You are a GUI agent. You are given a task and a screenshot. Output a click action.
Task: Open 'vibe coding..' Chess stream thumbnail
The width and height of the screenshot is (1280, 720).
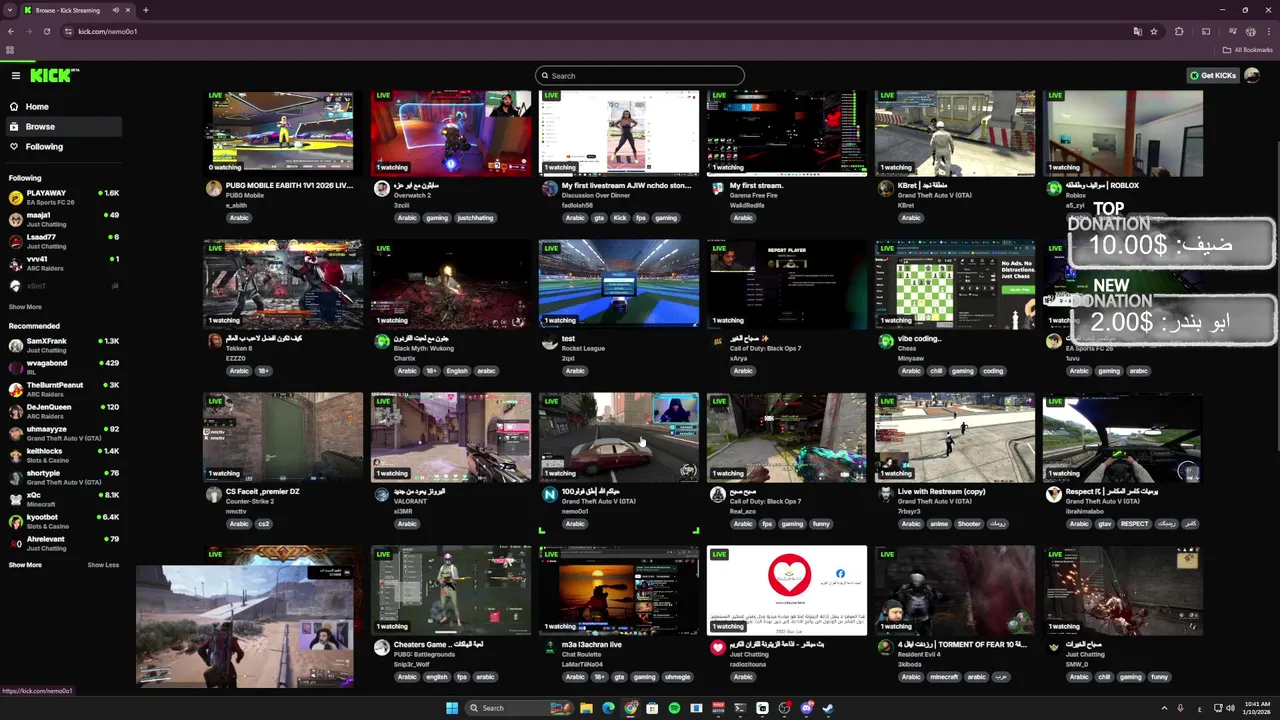click(x=955, y=284)
